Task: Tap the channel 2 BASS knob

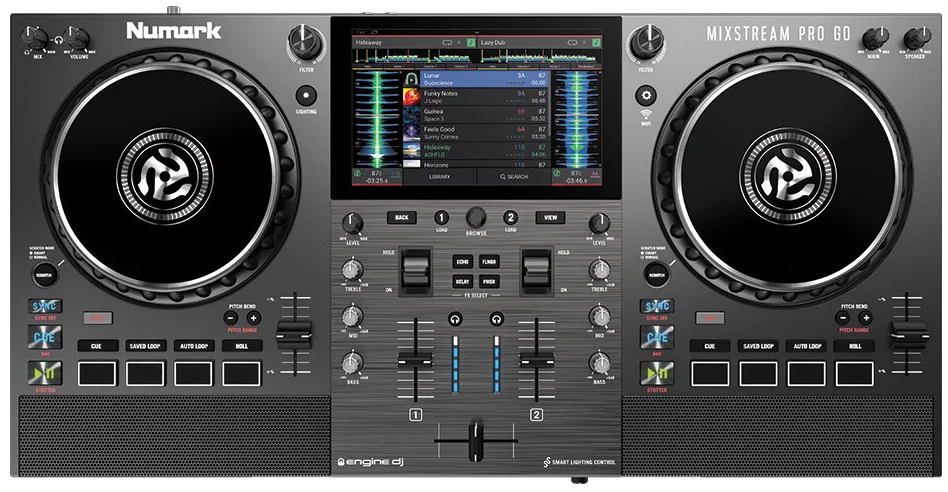Action: (599, 363)
